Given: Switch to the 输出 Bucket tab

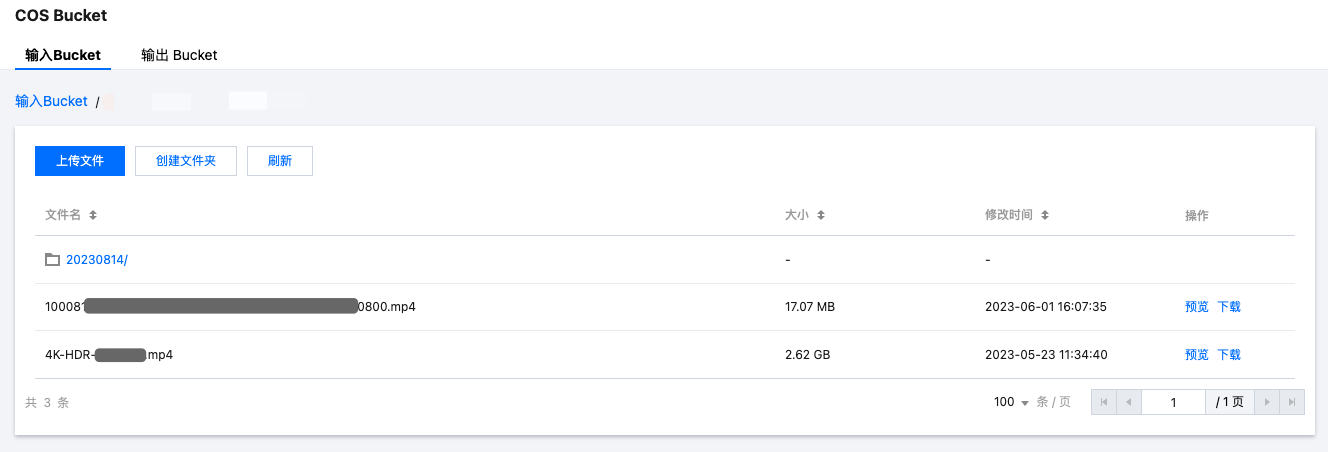Looking at the screenshot, I should [x=179, y=55].
